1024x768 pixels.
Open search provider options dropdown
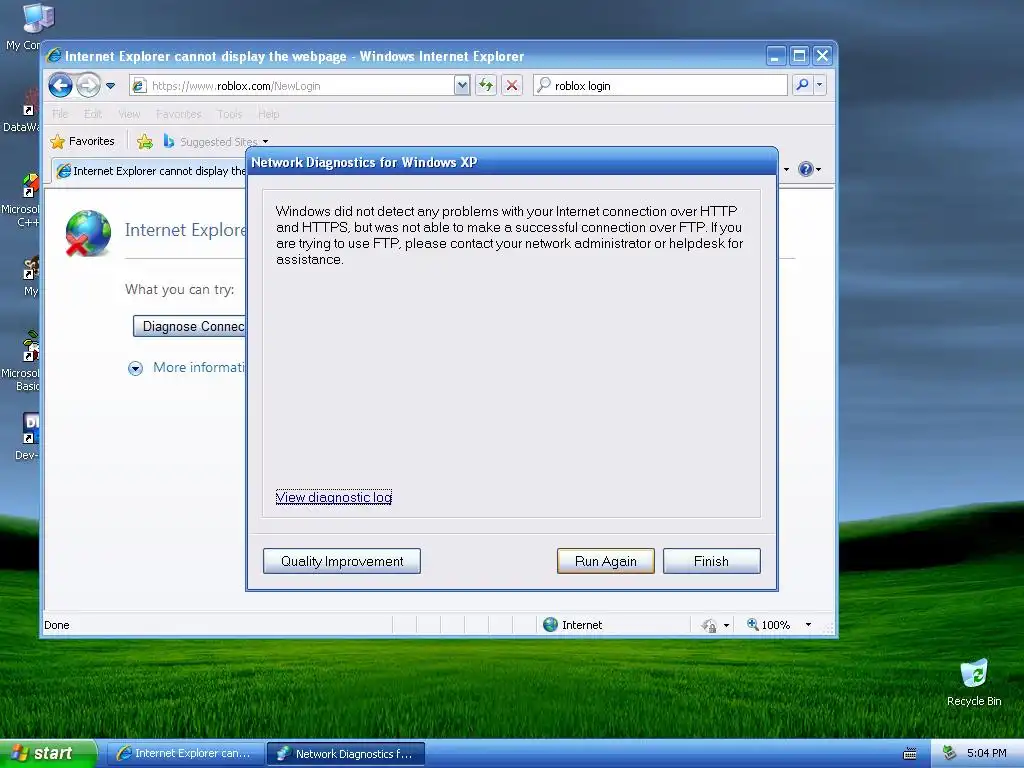click(x=820, y=86)
